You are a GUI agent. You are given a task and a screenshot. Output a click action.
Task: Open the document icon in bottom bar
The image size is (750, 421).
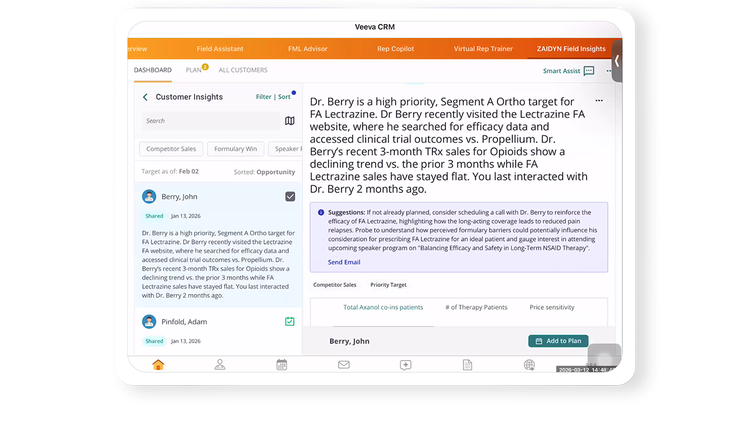pos(467,365)
